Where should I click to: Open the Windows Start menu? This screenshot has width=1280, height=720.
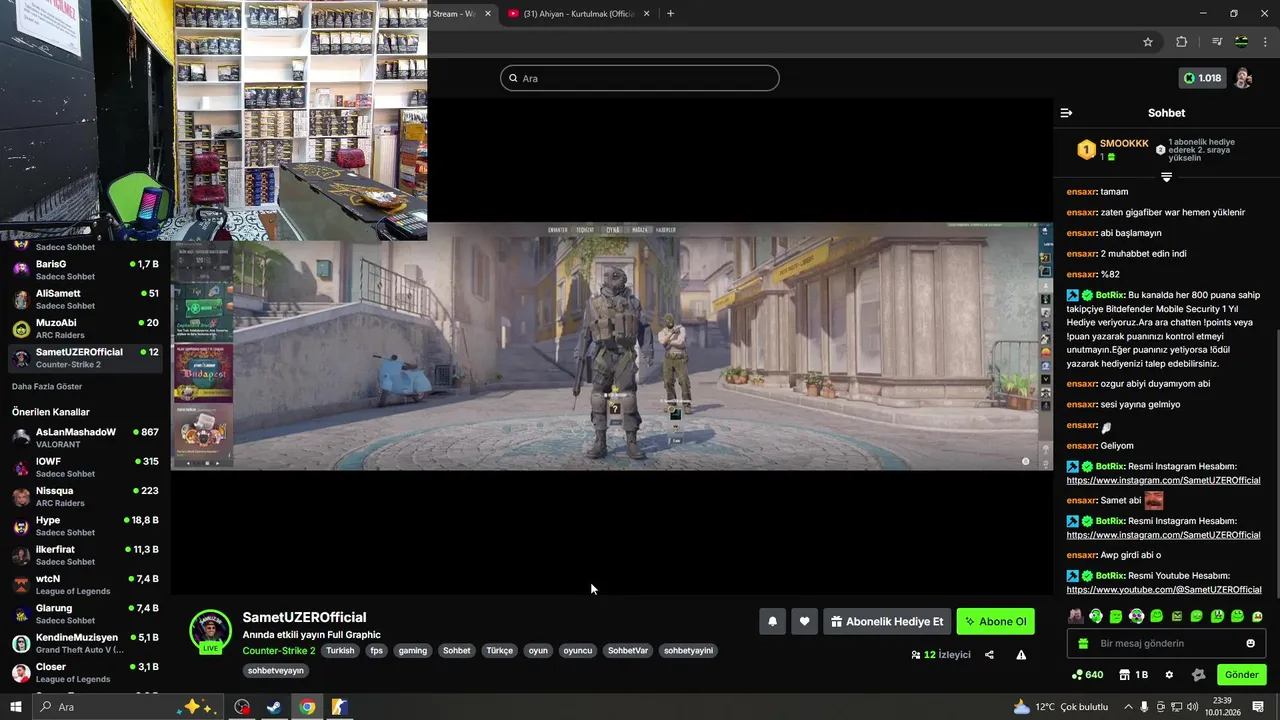(16, 707)
